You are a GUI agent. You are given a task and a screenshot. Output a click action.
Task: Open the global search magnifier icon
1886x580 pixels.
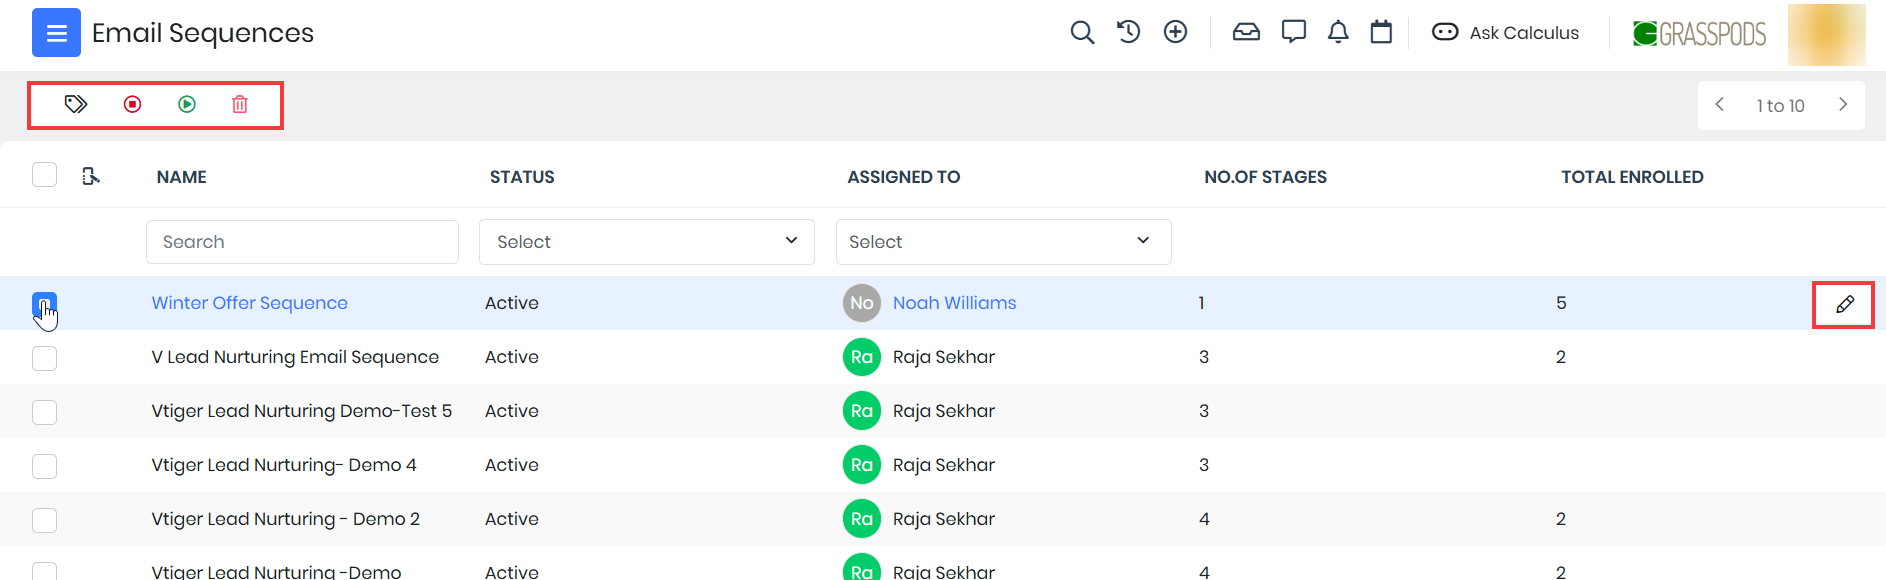[x=1081, y=33]
